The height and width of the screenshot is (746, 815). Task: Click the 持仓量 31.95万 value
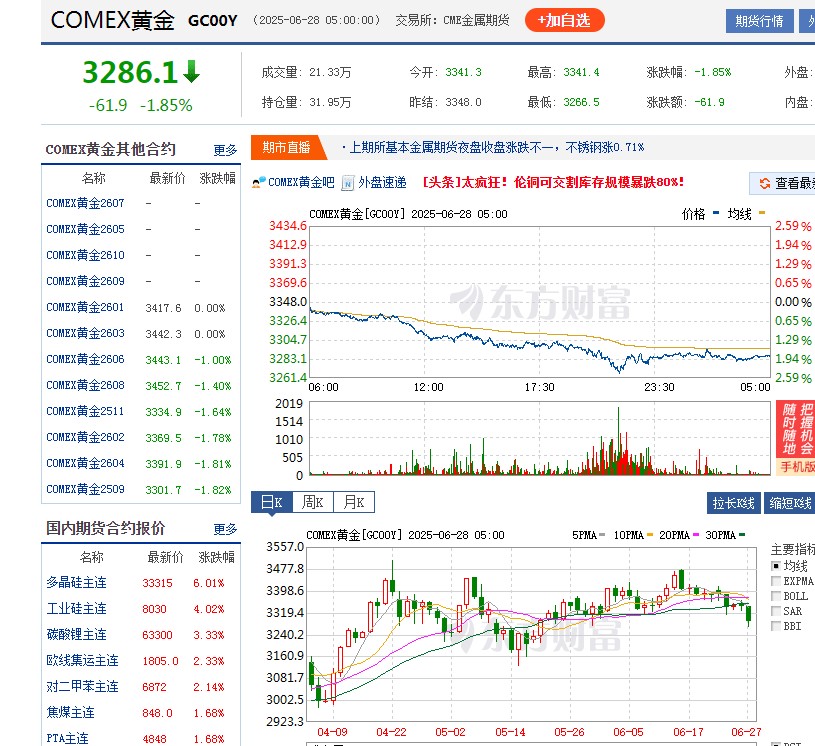(x=330, y=102)
